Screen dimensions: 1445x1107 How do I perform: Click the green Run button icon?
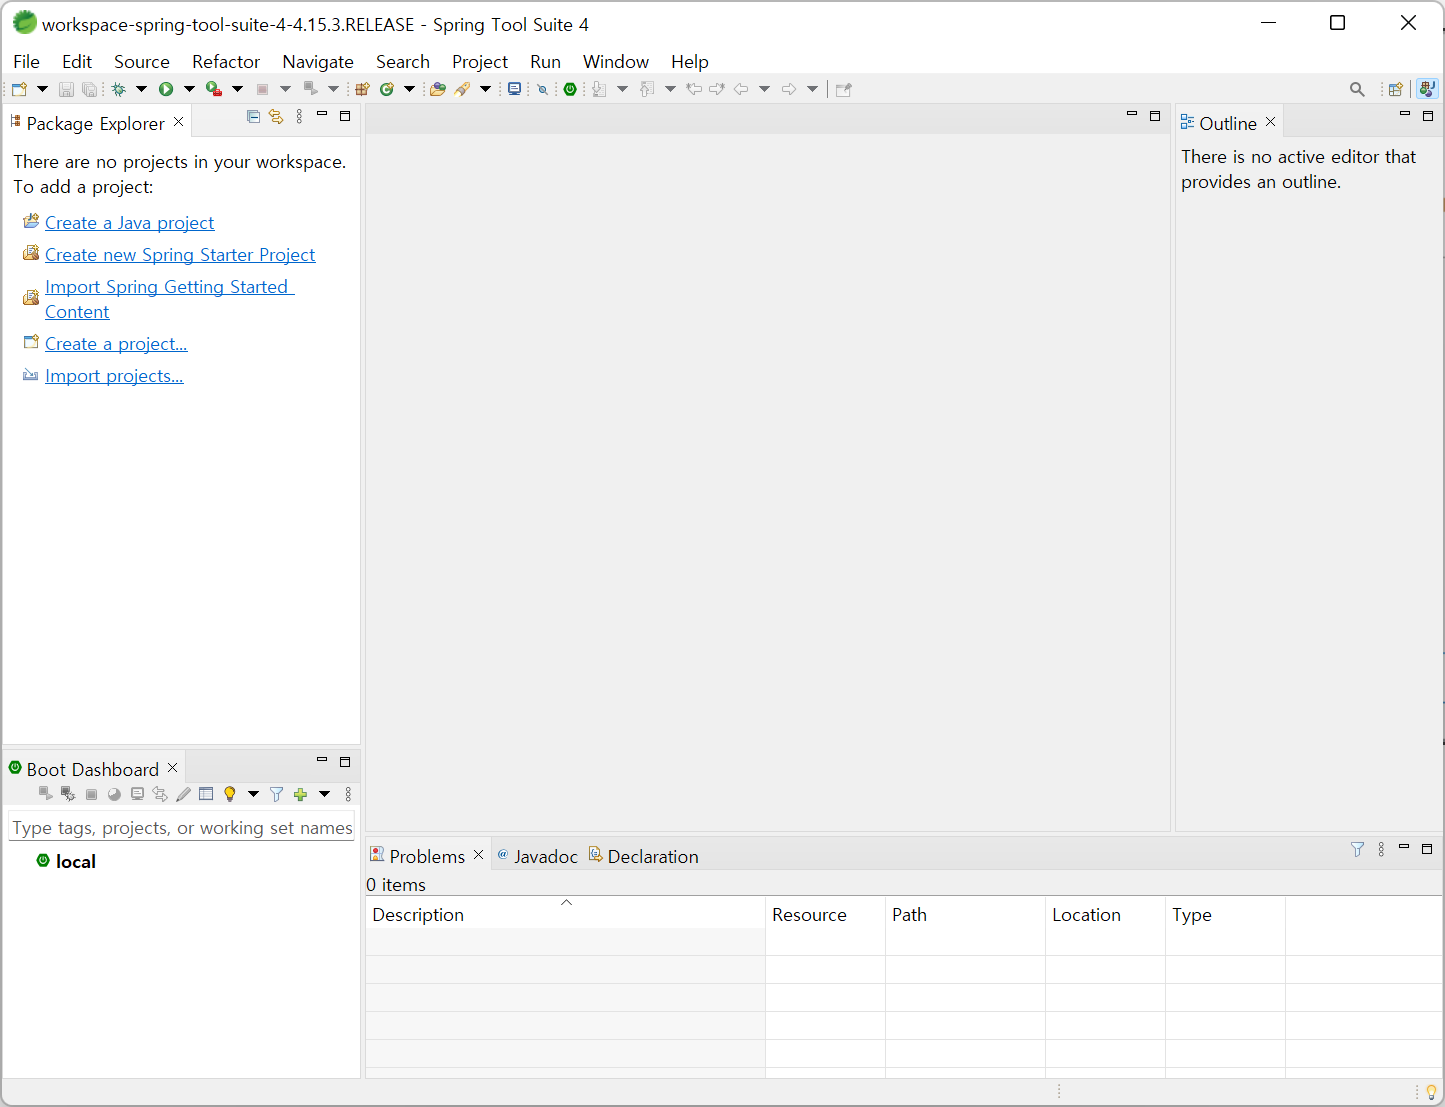(166, 89)
